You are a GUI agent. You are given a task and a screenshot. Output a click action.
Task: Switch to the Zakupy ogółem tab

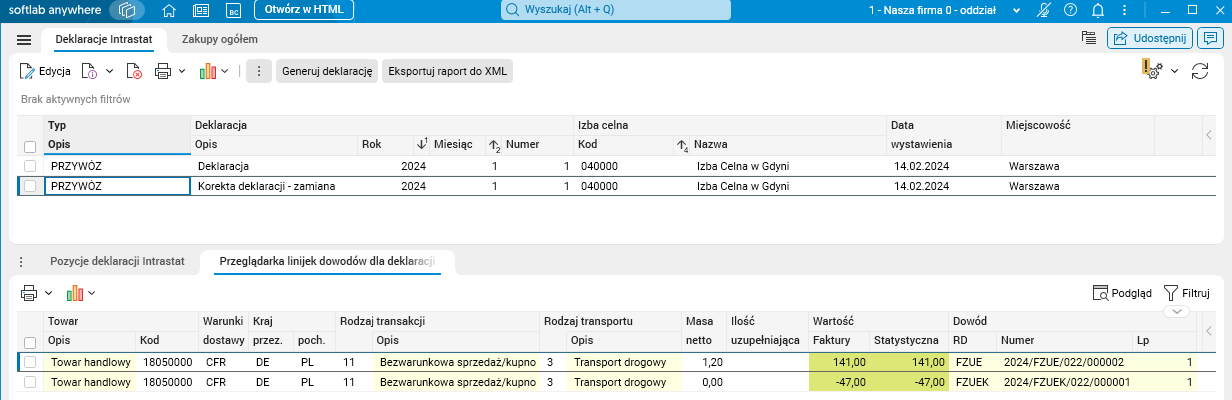pos(220,39)
